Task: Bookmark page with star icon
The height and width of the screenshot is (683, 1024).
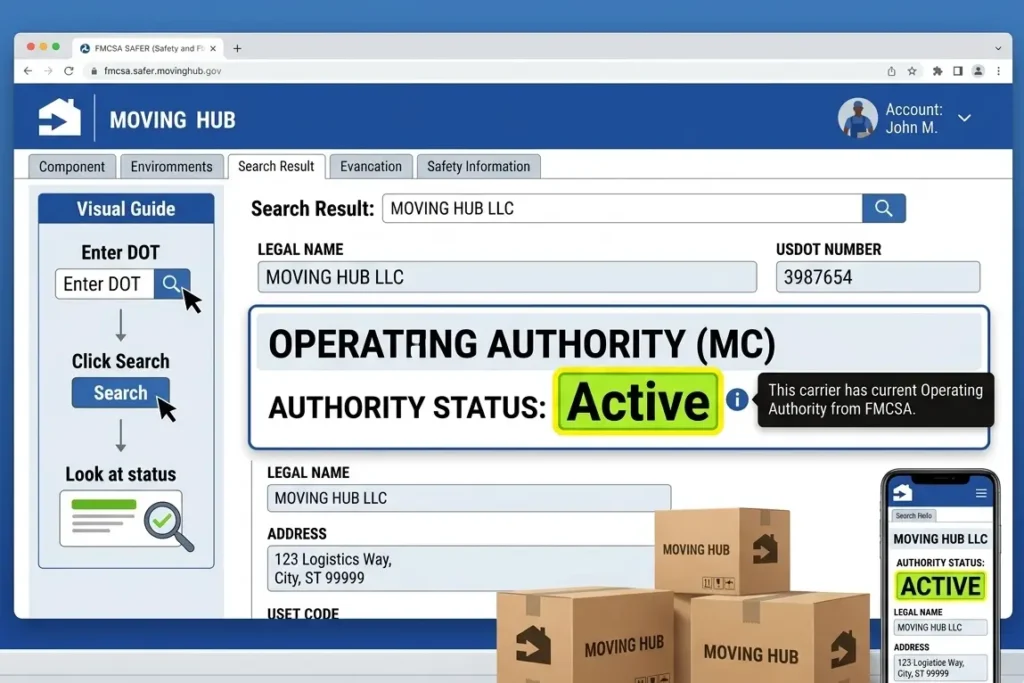Action: point(912,71)
